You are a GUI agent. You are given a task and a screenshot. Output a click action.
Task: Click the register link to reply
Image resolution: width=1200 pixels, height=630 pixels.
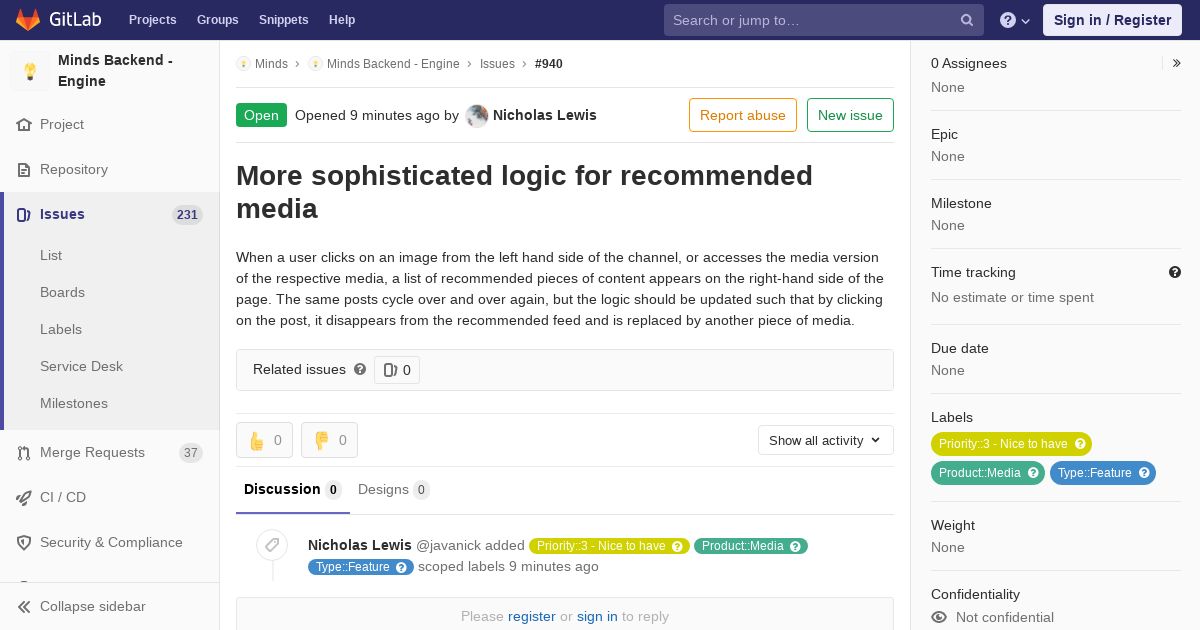point(531,616)
